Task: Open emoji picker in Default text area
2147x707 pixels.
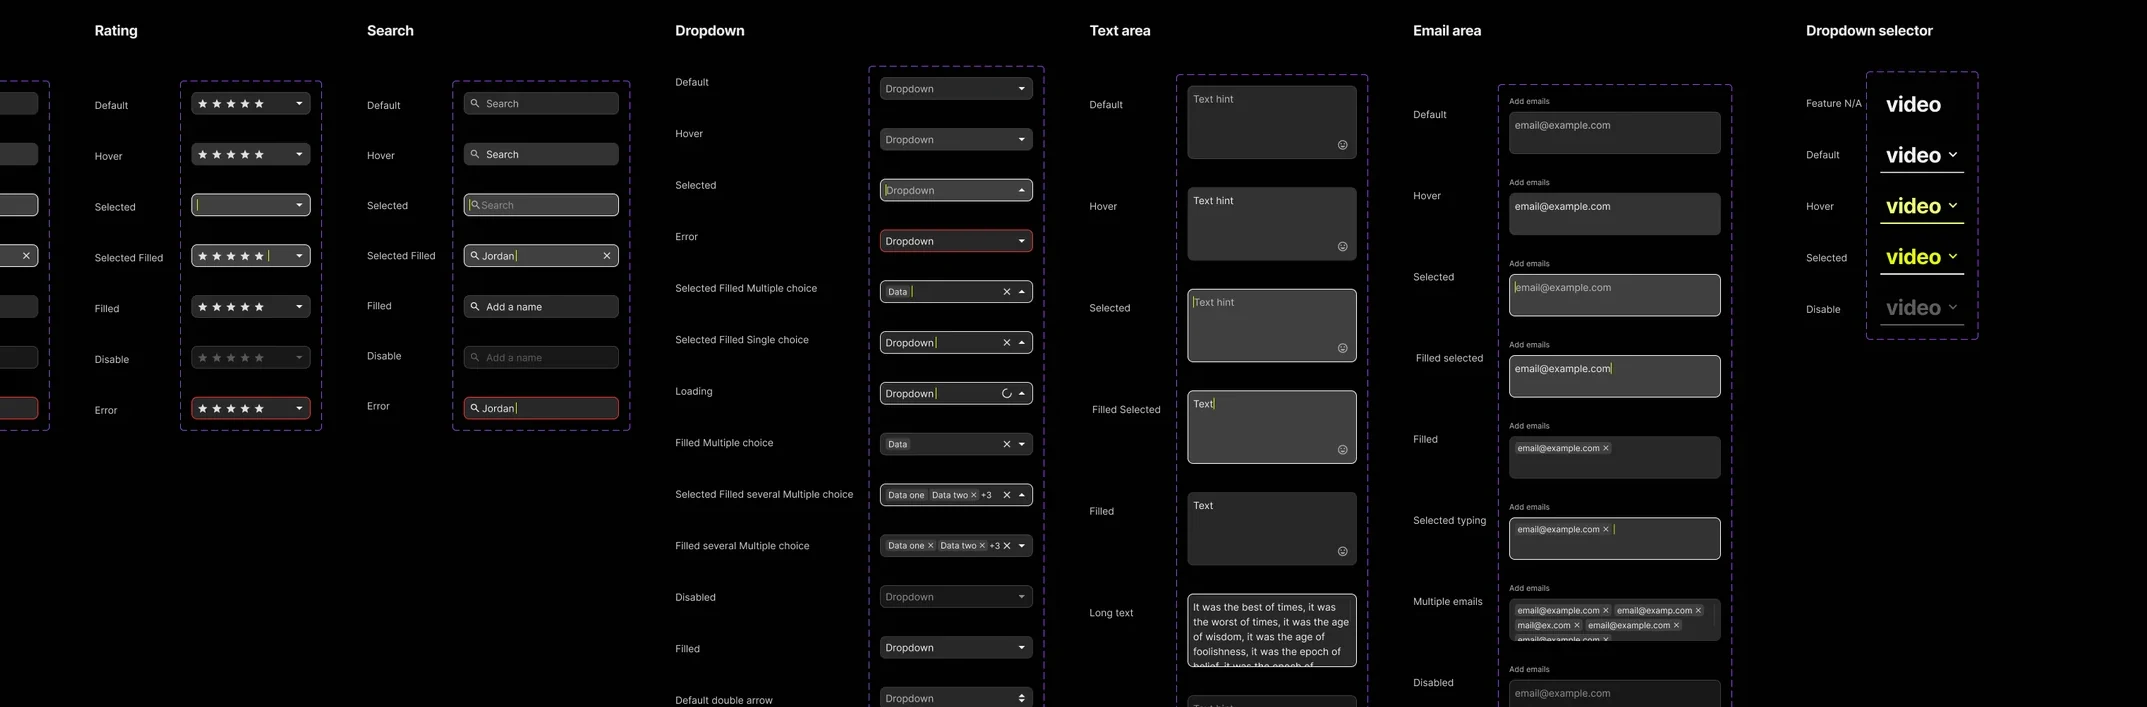Action: point(1343,145)
